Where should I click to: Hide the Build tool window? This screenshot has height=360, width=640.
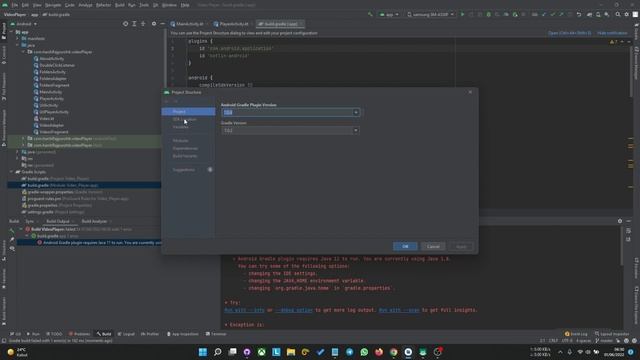coord(629,221)
